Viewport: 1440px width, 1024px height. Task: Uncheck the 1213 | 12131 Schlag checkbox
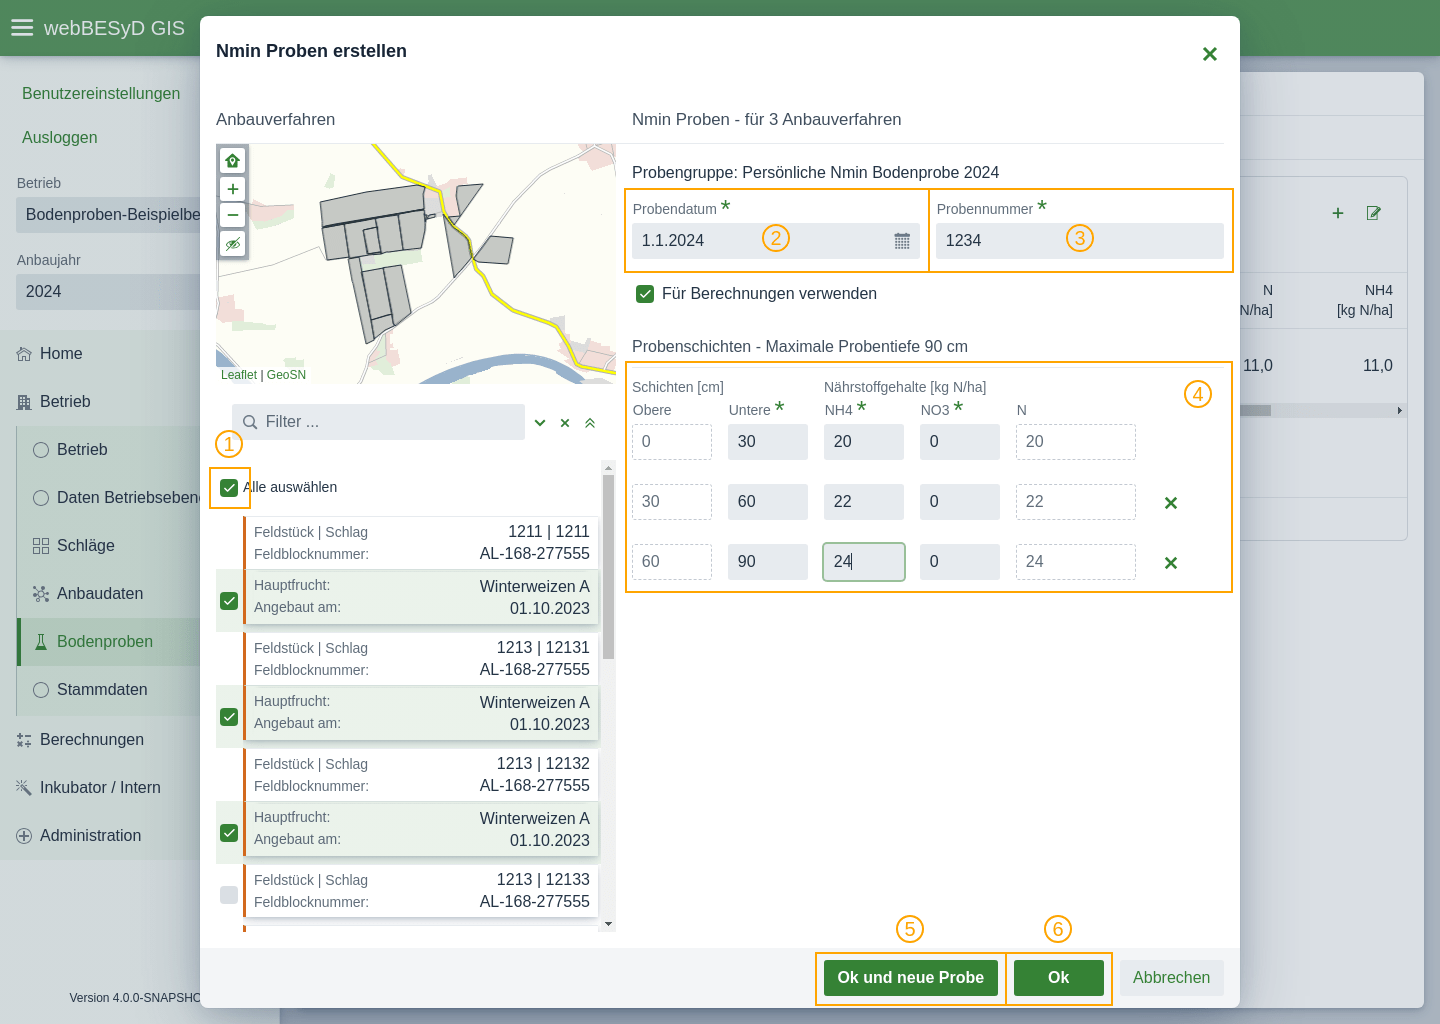coord(229,717)
